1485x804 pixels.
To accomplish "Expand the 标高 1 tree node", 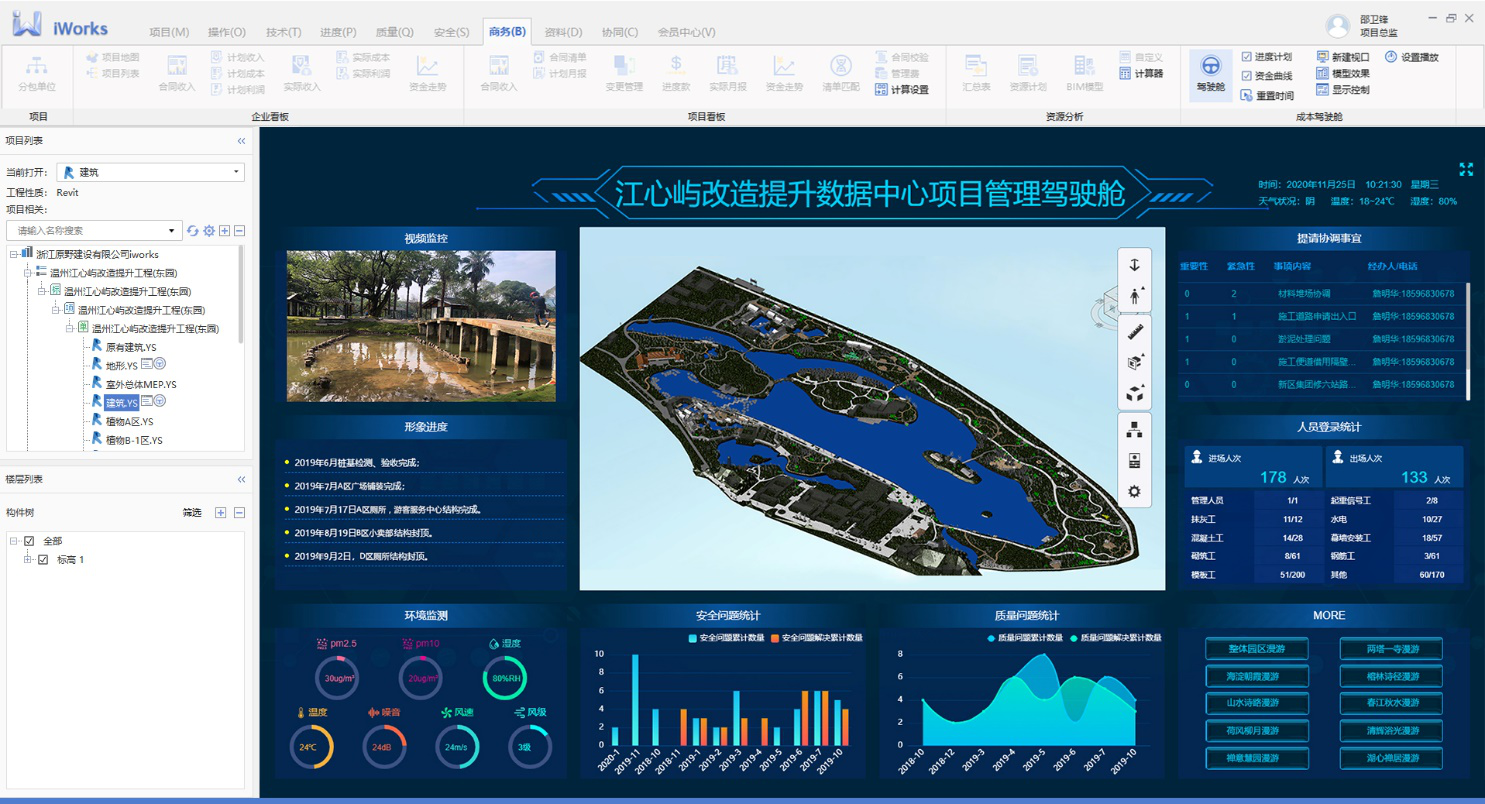I will (x=28, y=560).
